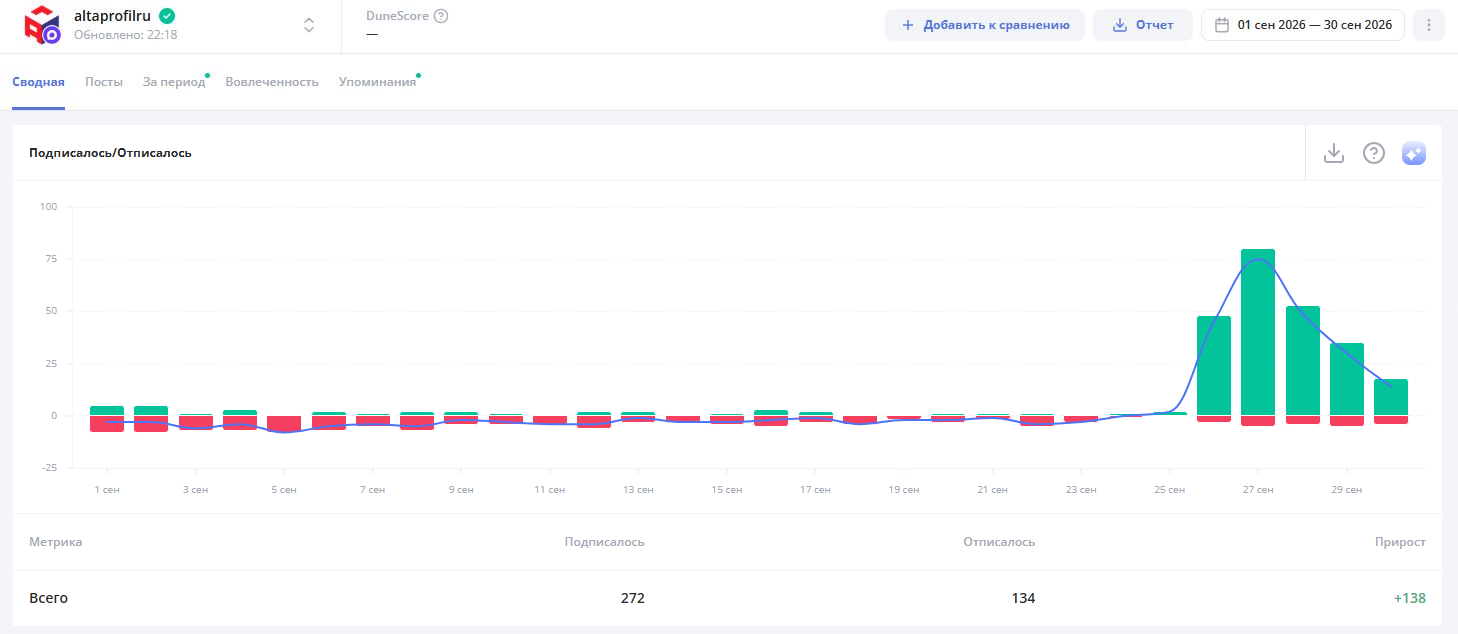
Task: Click the Подписалось column header
Action: point(604,542)
